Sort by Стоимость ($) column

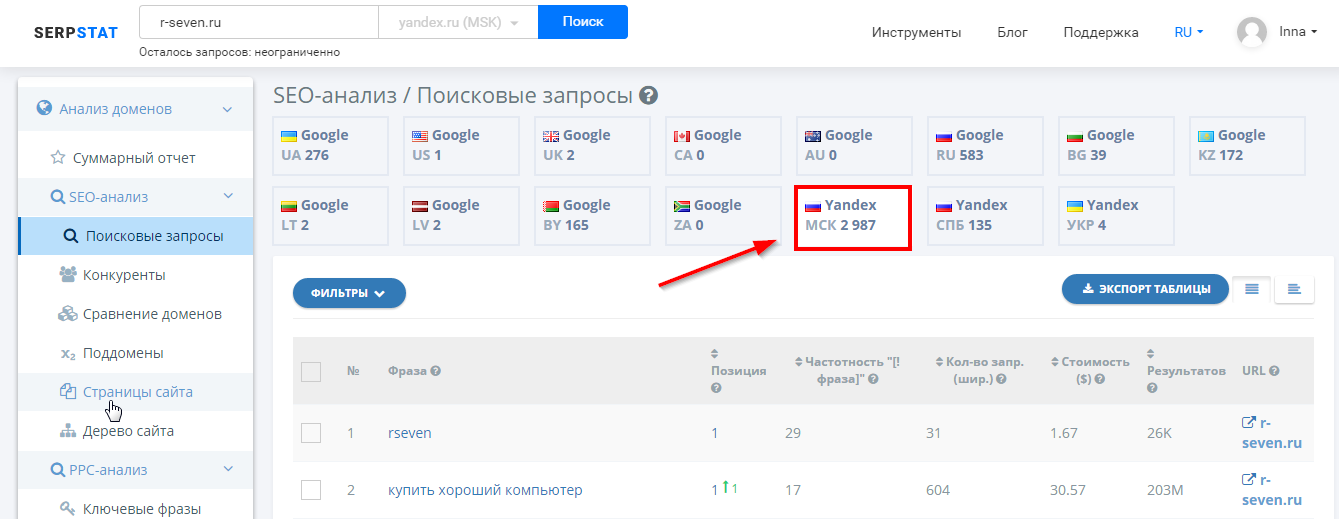pyautogui.click(x=1090, y=370)
